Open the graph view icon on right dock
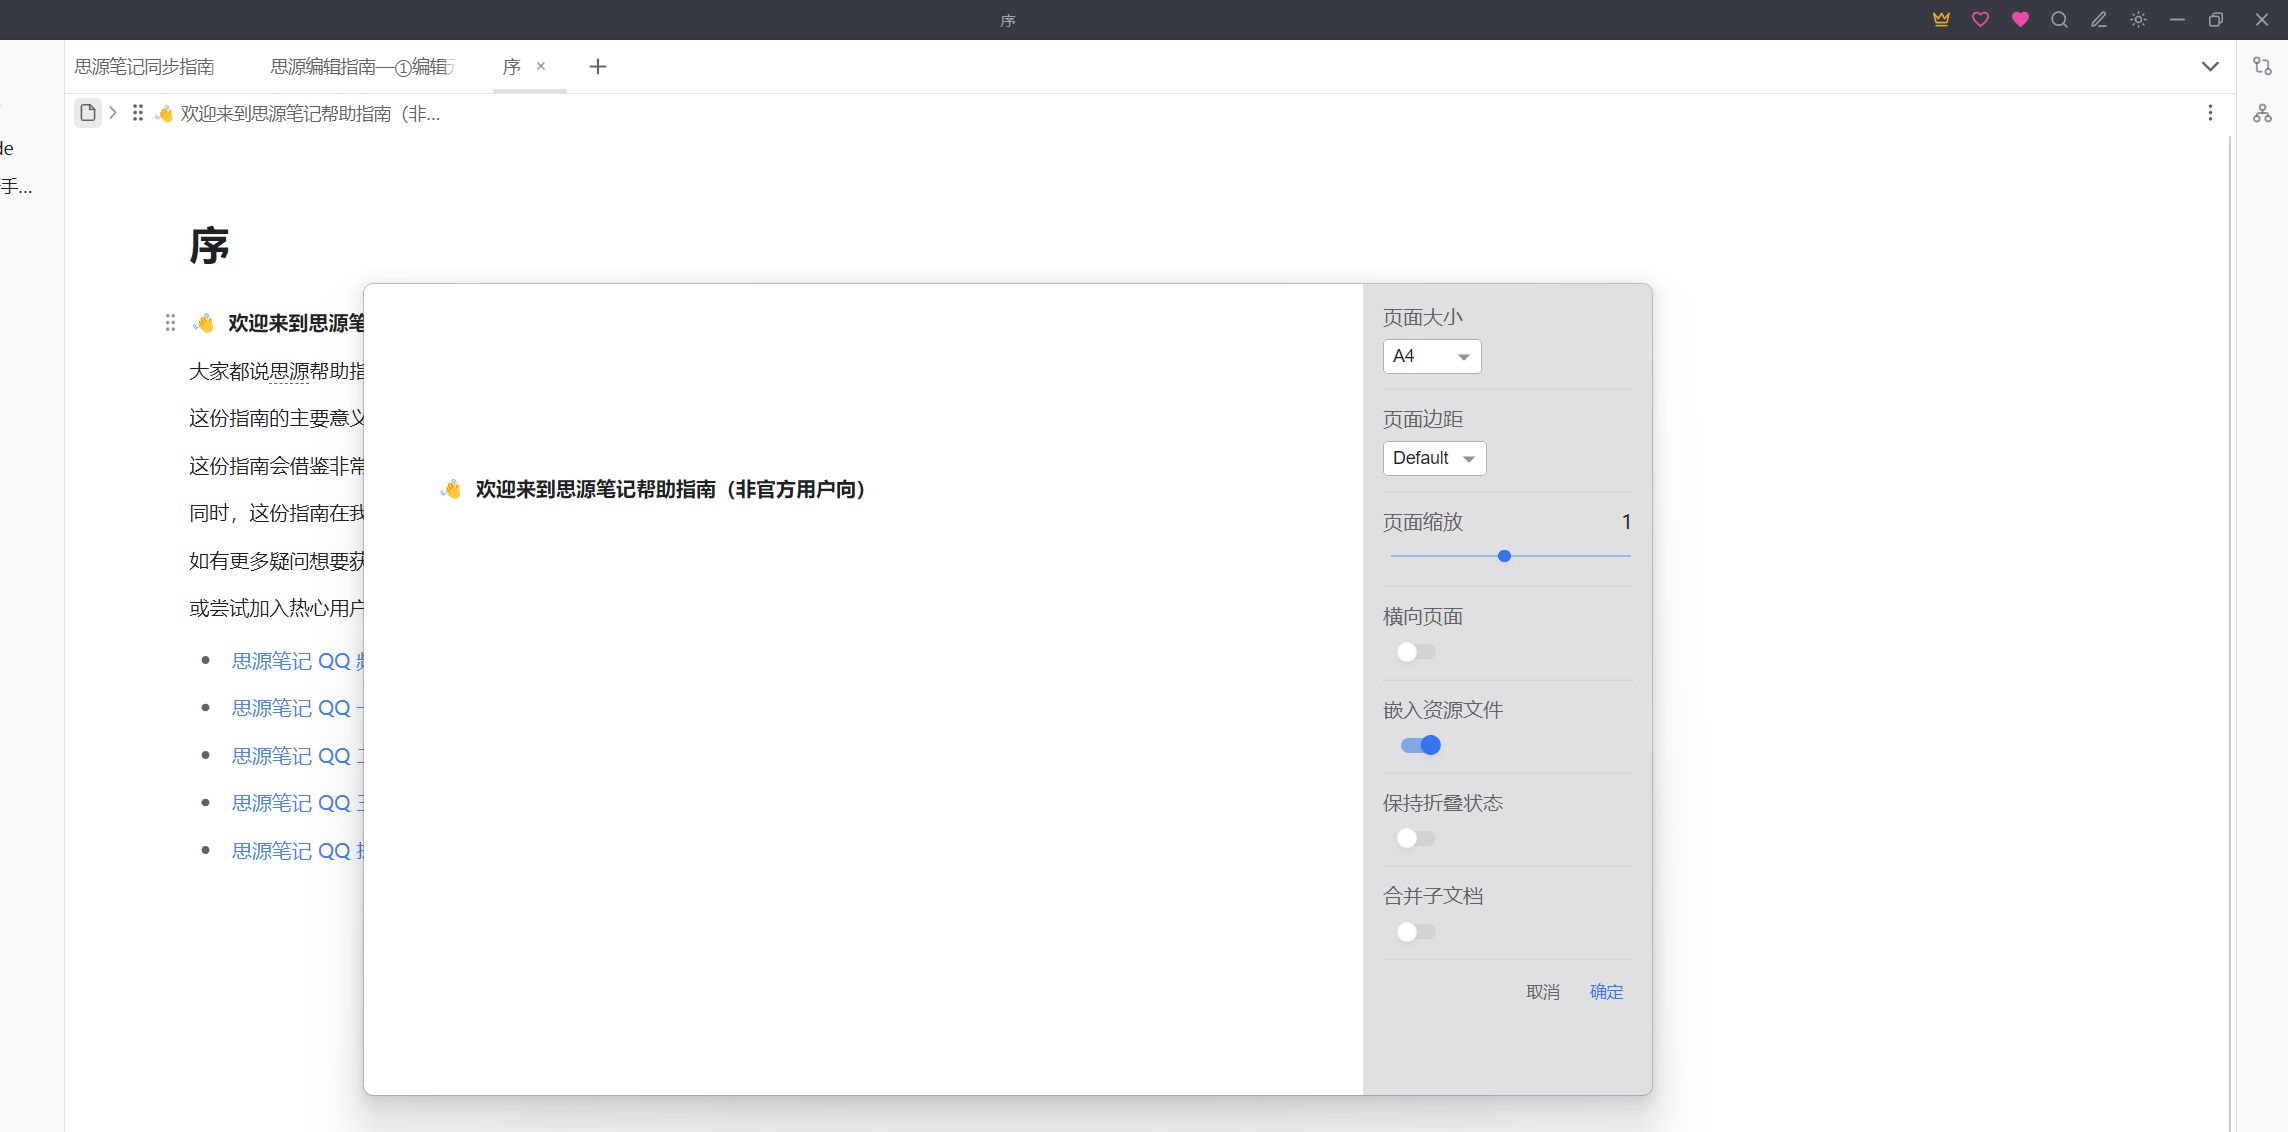This screenshot has width=2288, height=1132. point(2262,113)
